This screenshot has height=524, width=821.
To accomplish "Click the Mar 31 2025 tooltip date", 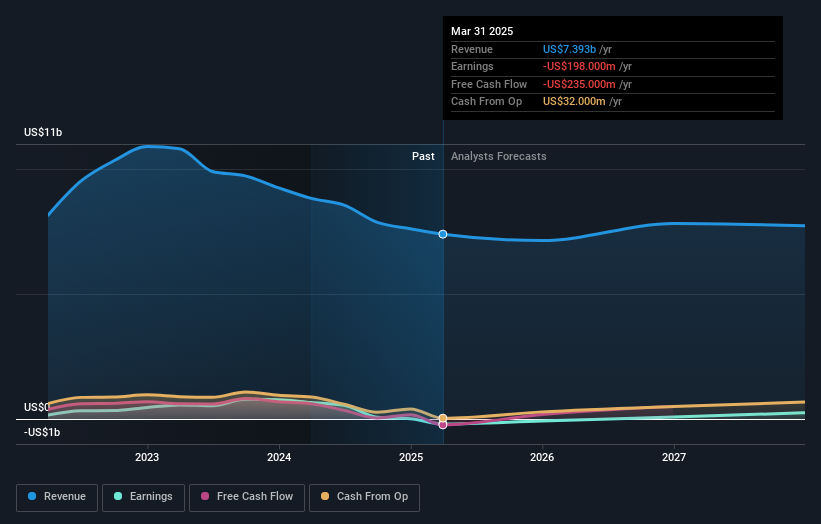I will coord(482,31).
